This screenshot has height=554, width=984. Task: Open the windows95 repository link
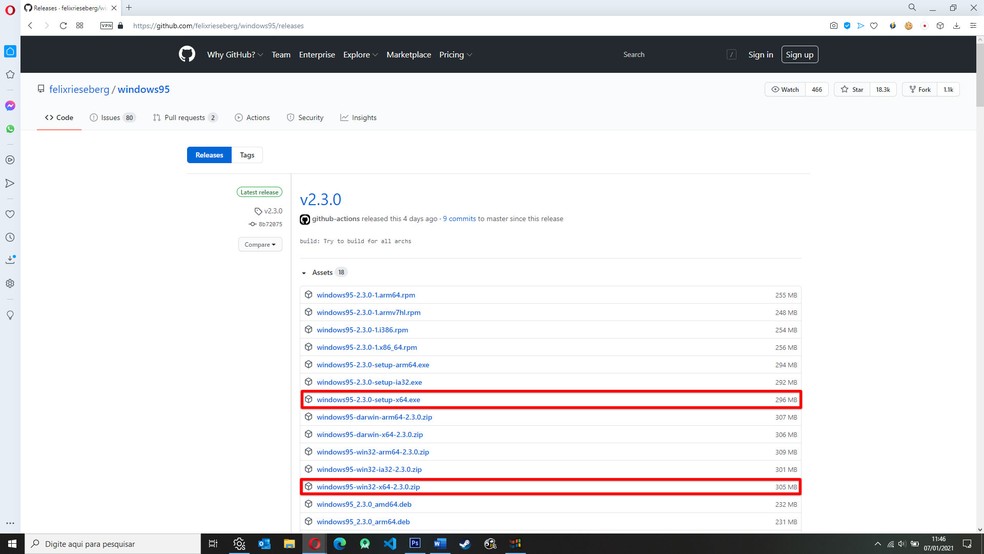click(x=144, y=89)
